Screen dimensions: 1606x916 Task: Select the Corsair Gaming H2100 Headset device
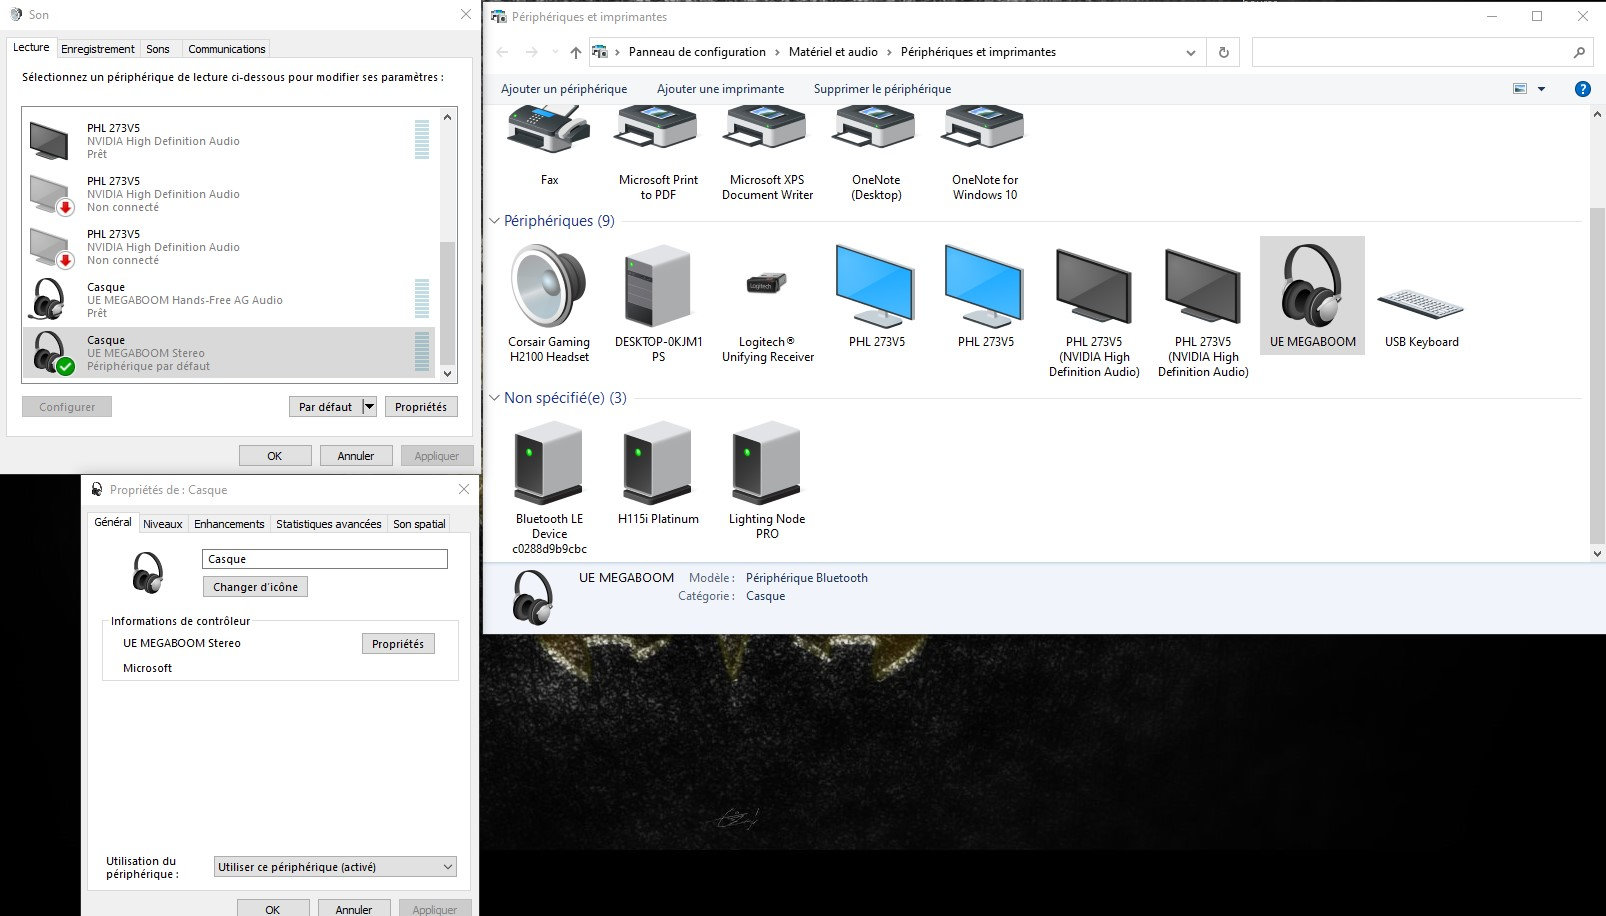click(x=548, y=287)
